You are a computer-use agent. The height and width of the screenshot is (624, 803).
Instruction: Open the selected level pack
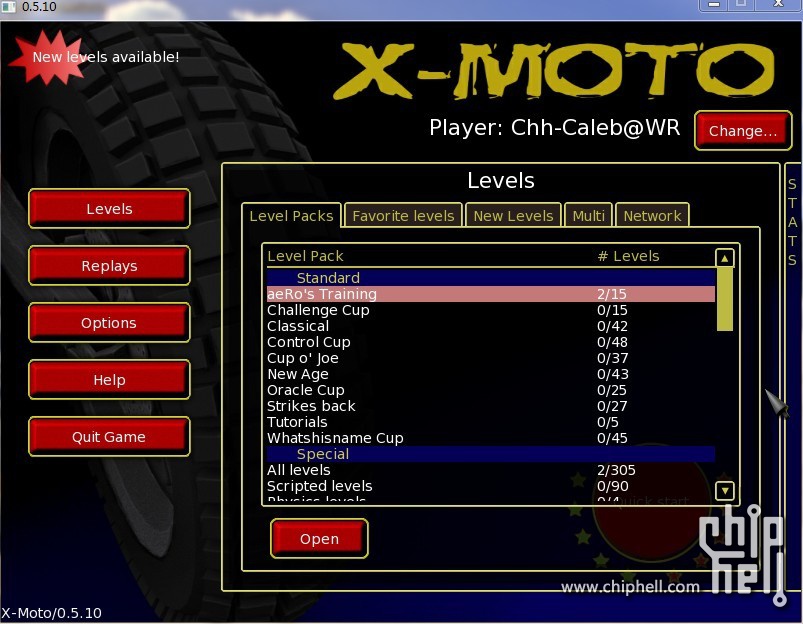(x=319, y=538)
